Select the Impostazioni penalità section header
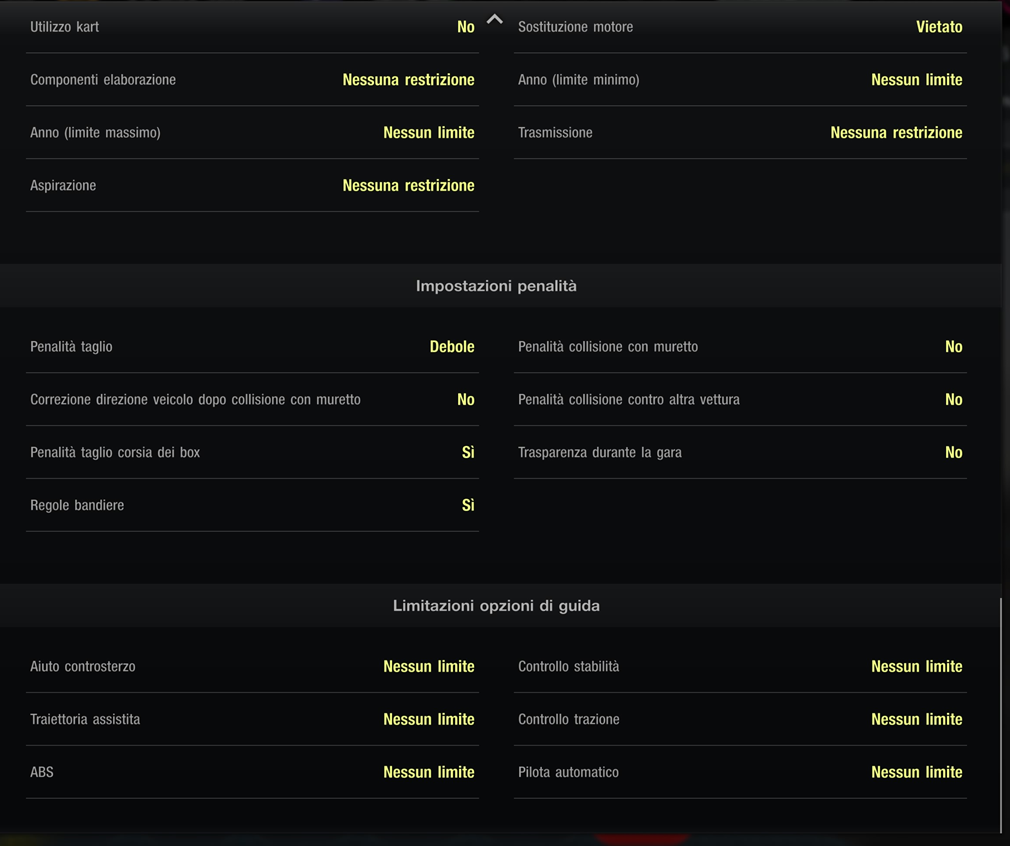The height and width of the screenshot is (846, 1010). pyautogui.click(x=496, y=286)
